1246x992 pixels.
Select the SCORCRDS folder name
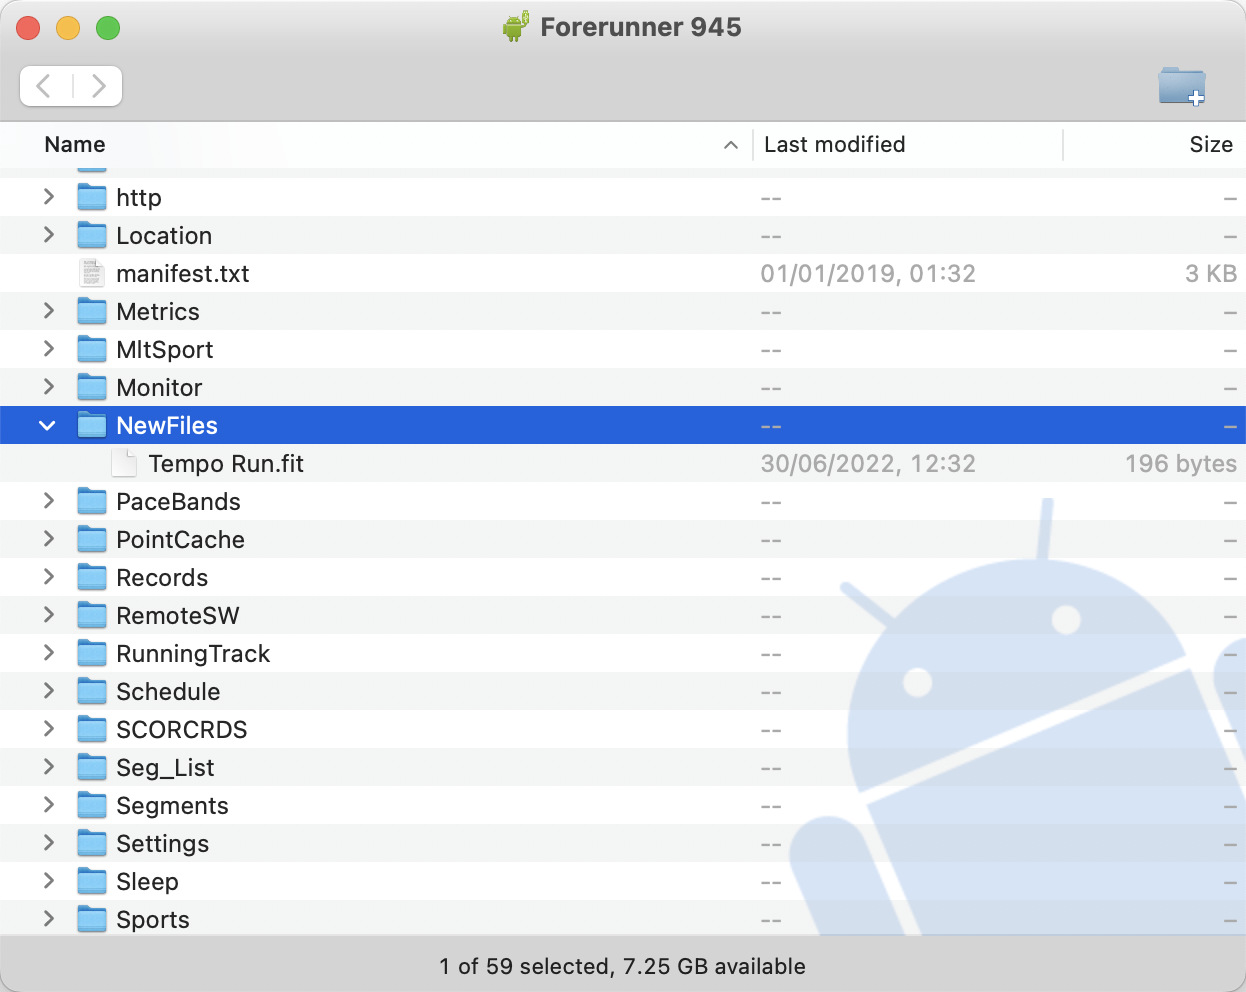point(182,729)
